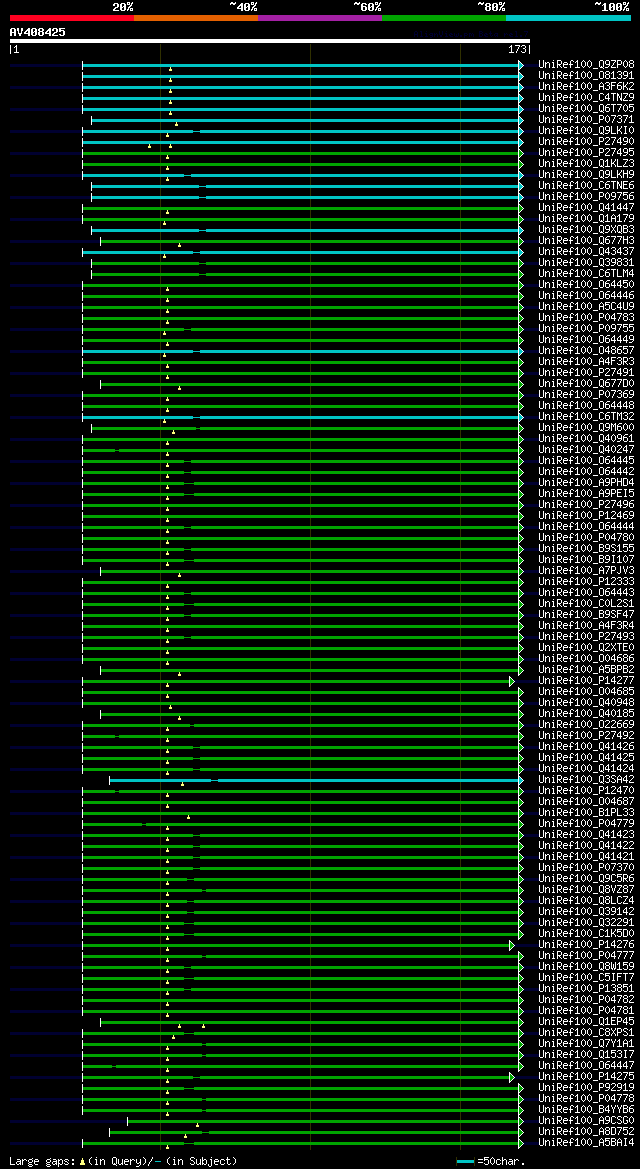Select the UniRef100_Q1KLZ3 label
This screenshot has width=640, height=1169.
pos(586,164)
